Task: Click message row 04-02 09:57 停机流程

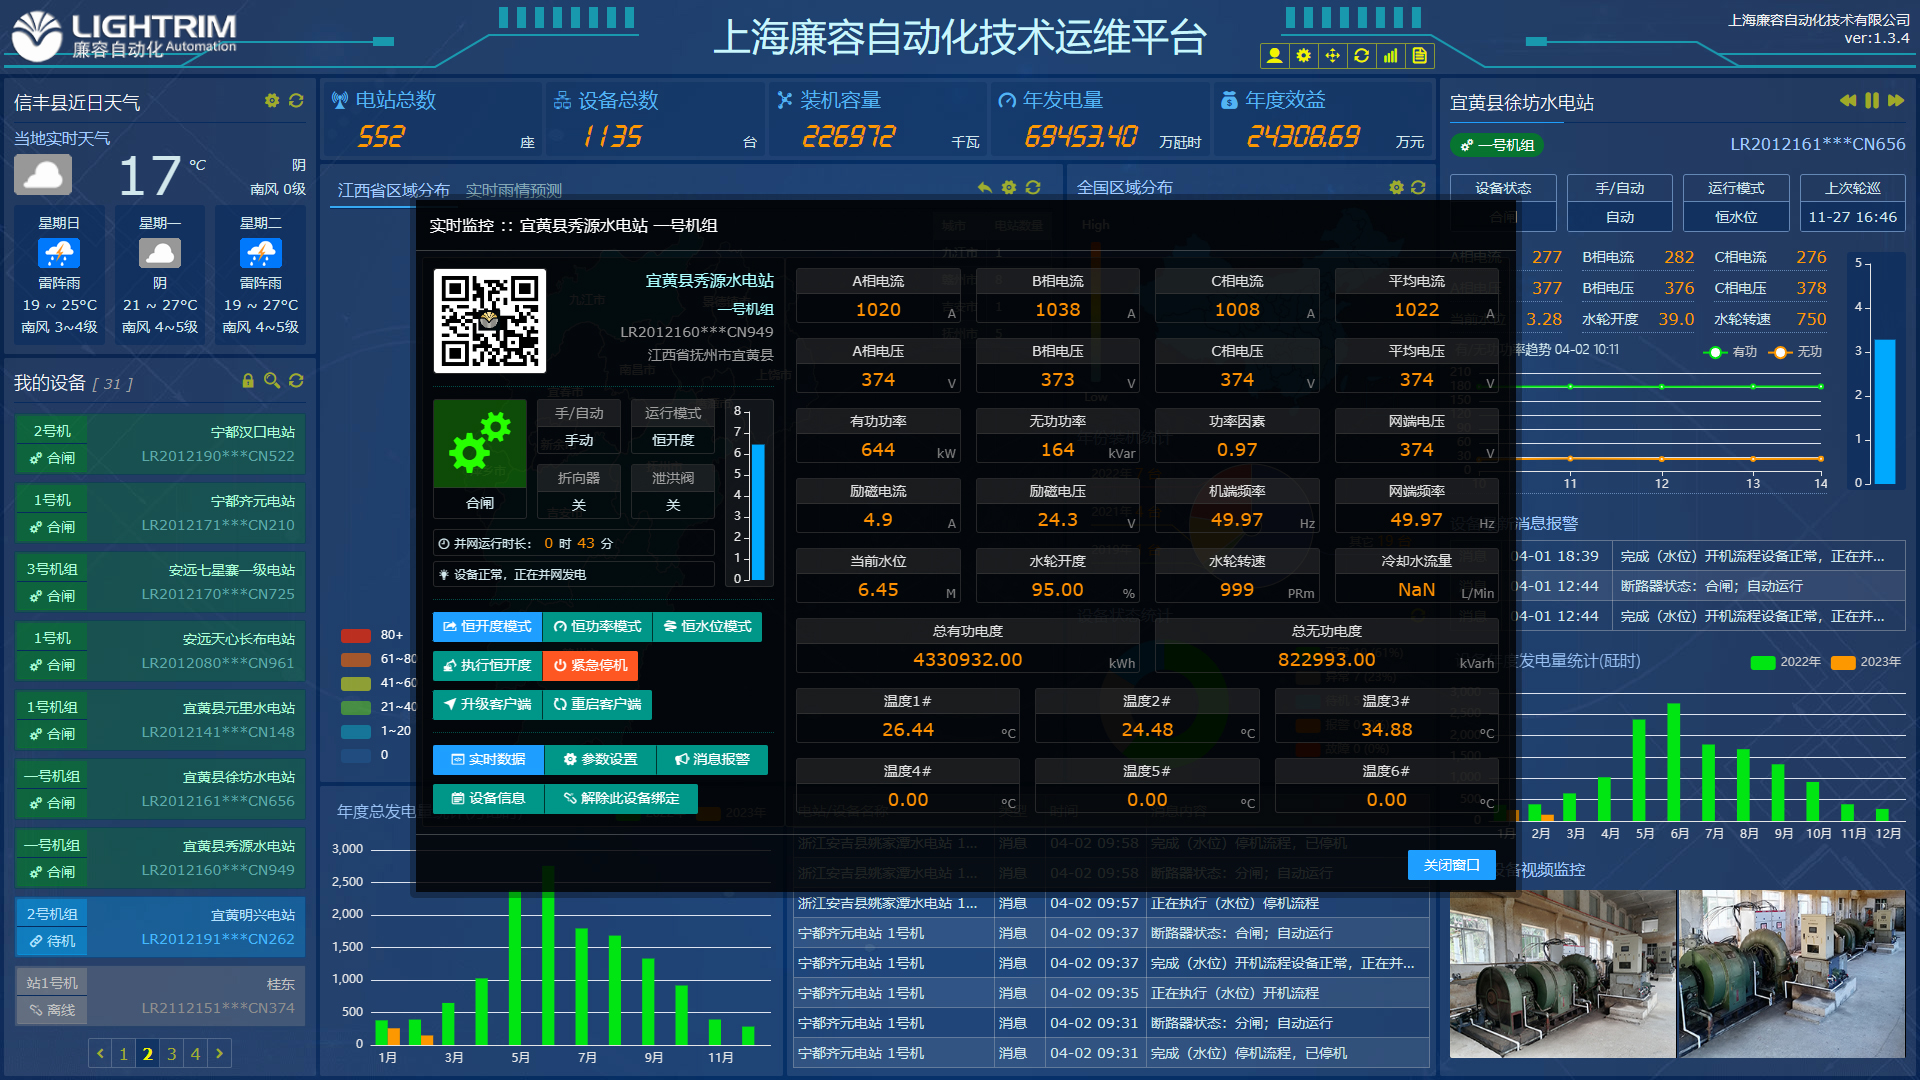Action: point(1112,903)
